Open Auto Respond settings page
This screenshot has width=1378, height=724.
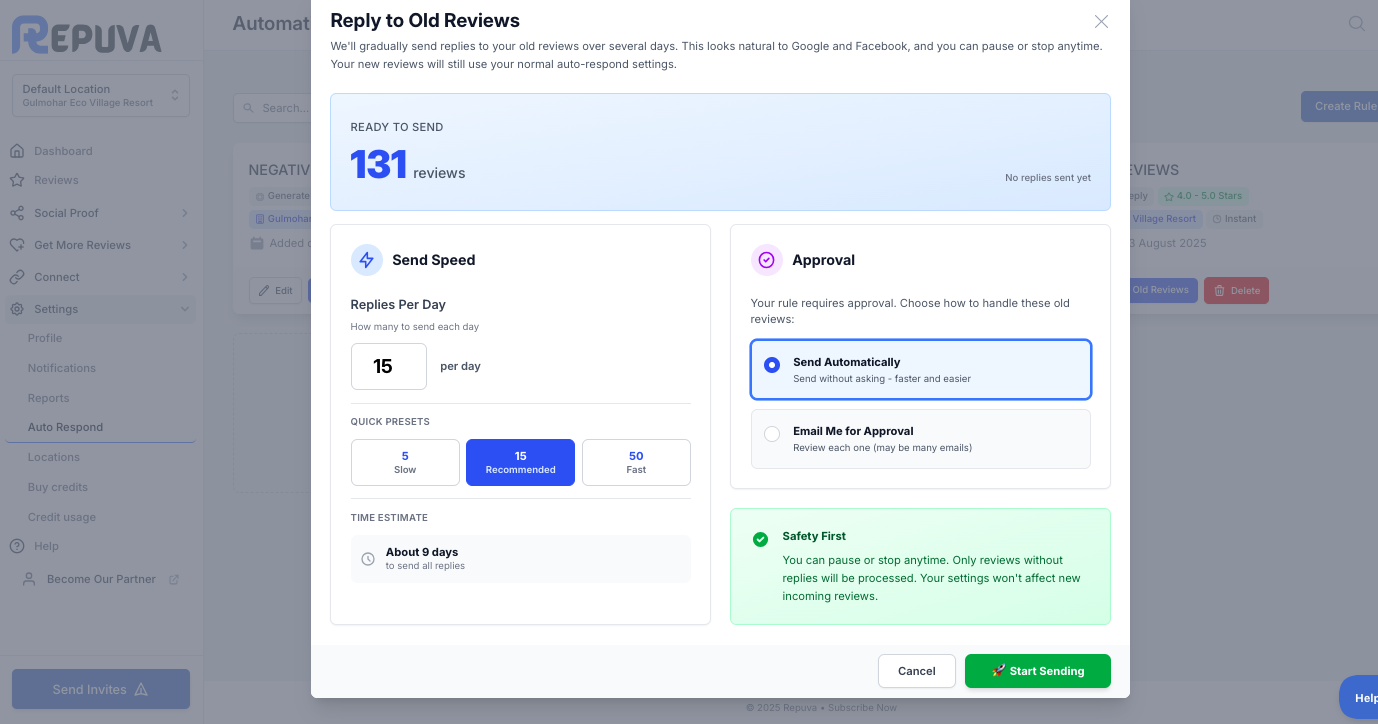(66, 427)
